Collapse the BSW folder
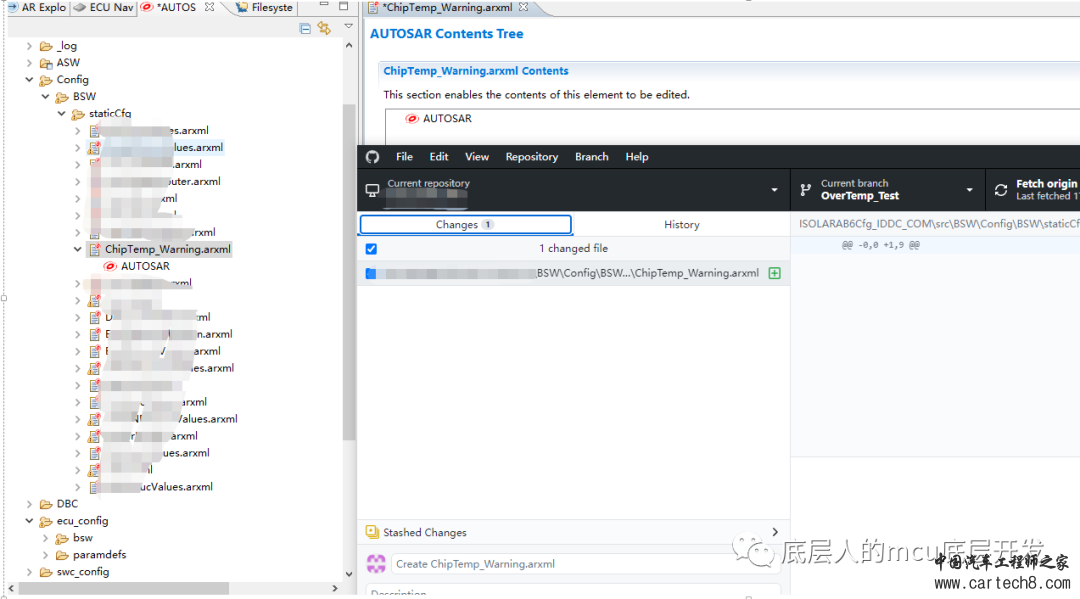1080x599 pixels. 45,96
